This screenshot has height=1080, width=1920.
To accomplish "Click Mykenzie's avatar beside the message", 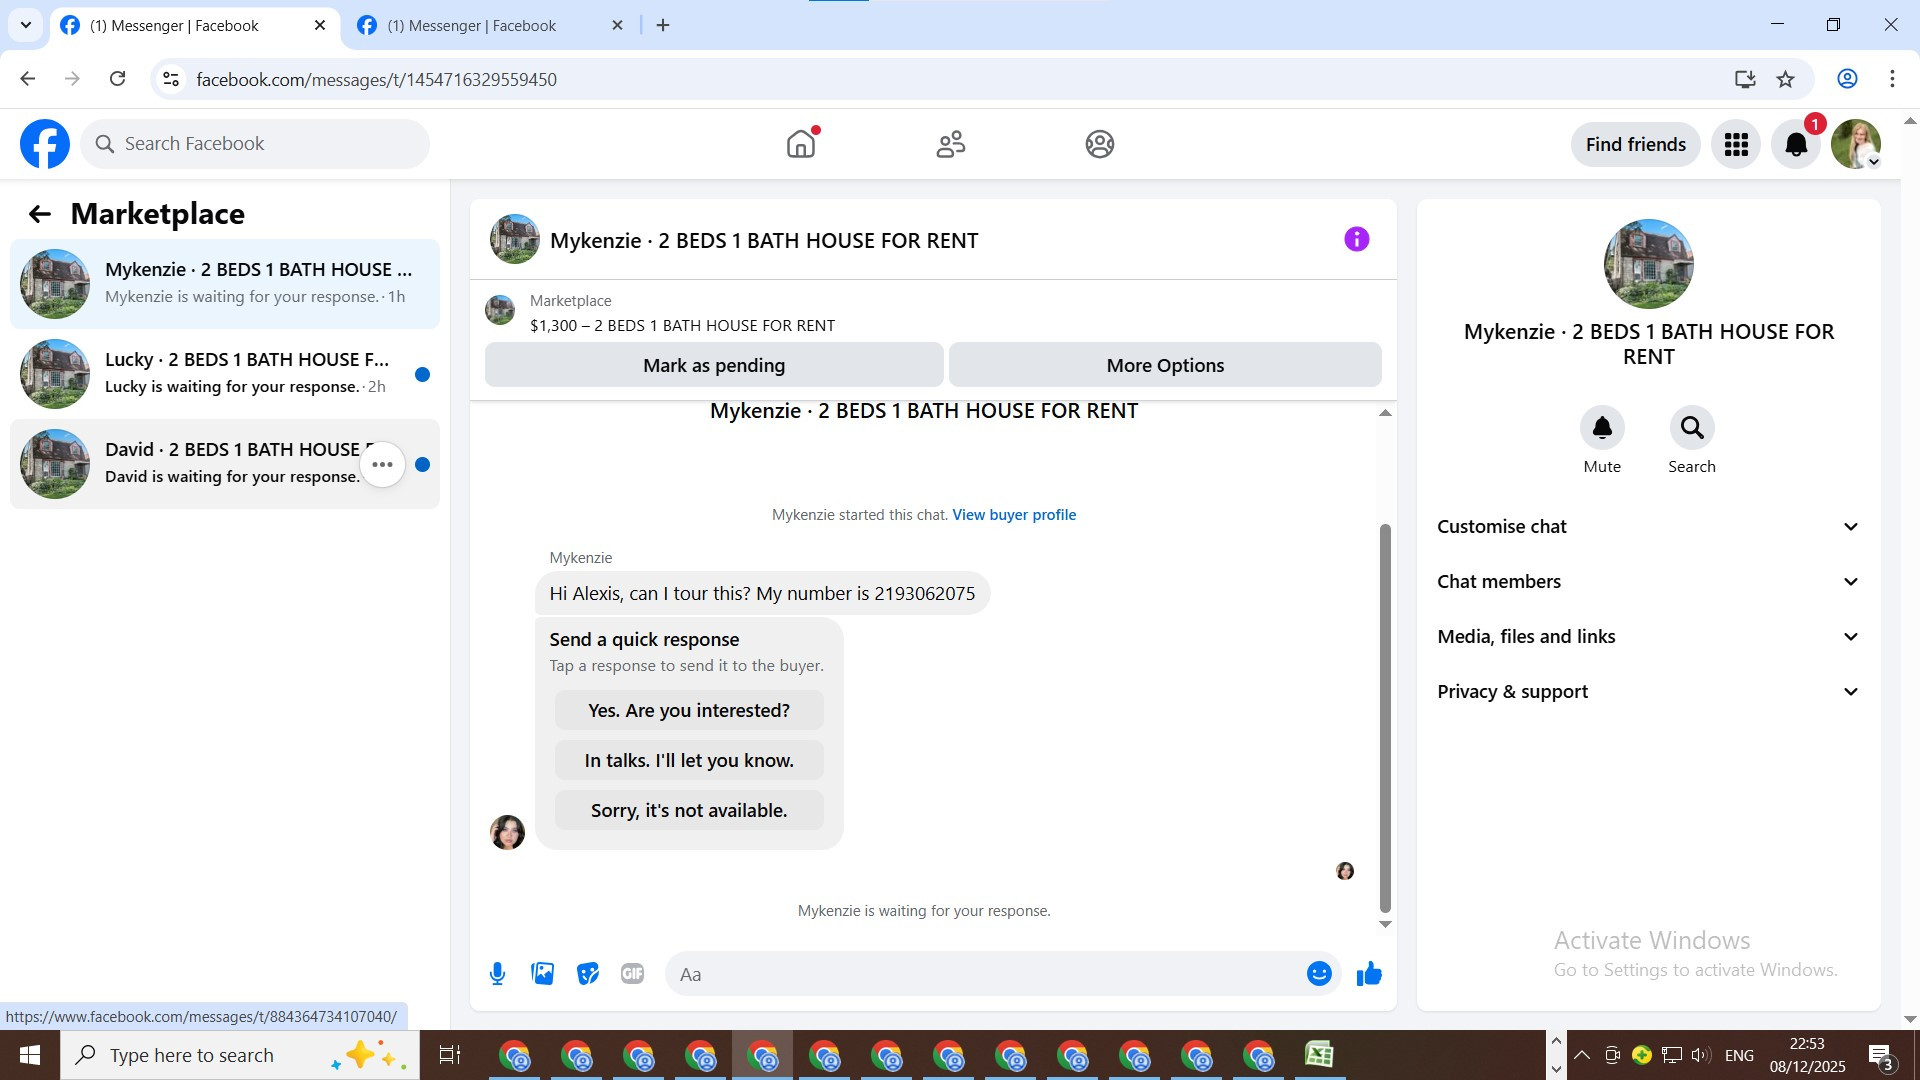I will (507, 832).
